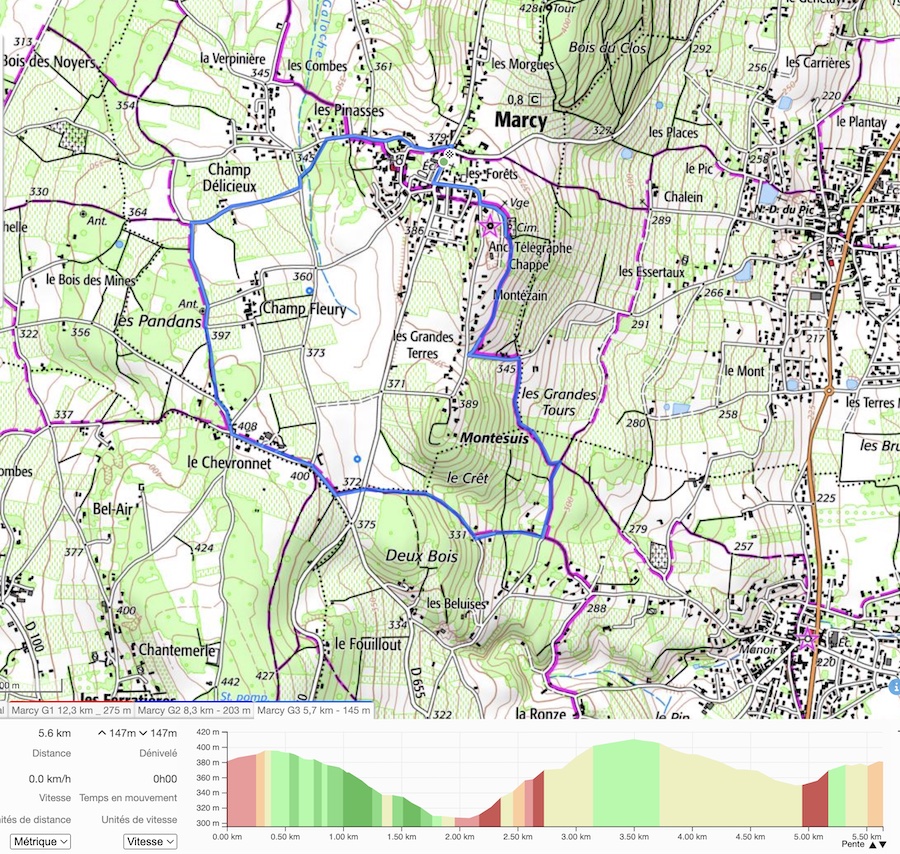900x854 pixels.
Task: Click the Pente up arrow
Action: click(x=873, y=844)
